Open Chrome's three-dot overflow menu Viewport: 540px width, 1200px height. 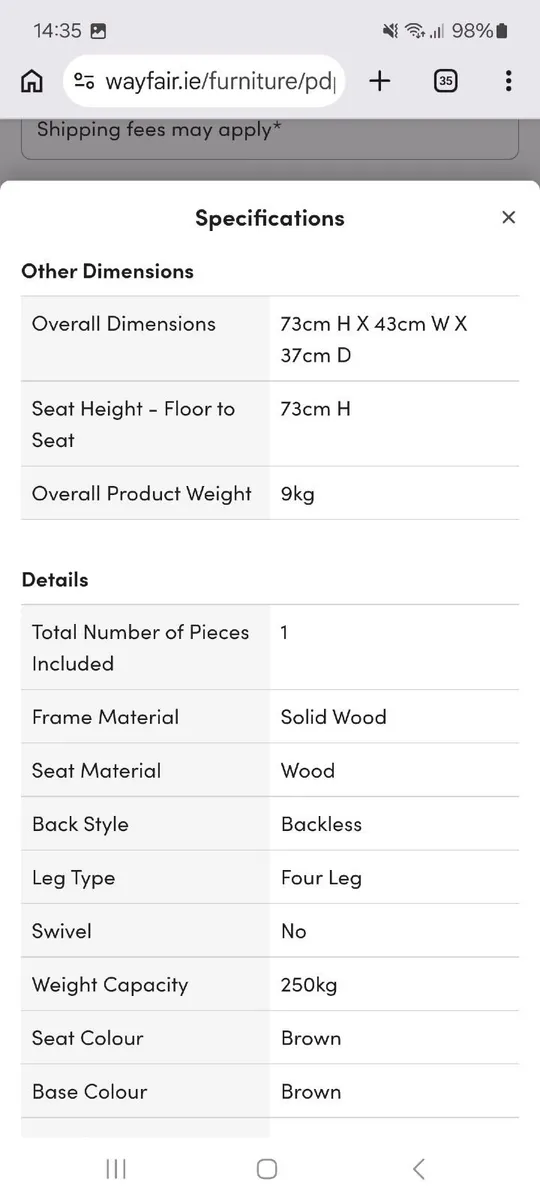[509, 81]
